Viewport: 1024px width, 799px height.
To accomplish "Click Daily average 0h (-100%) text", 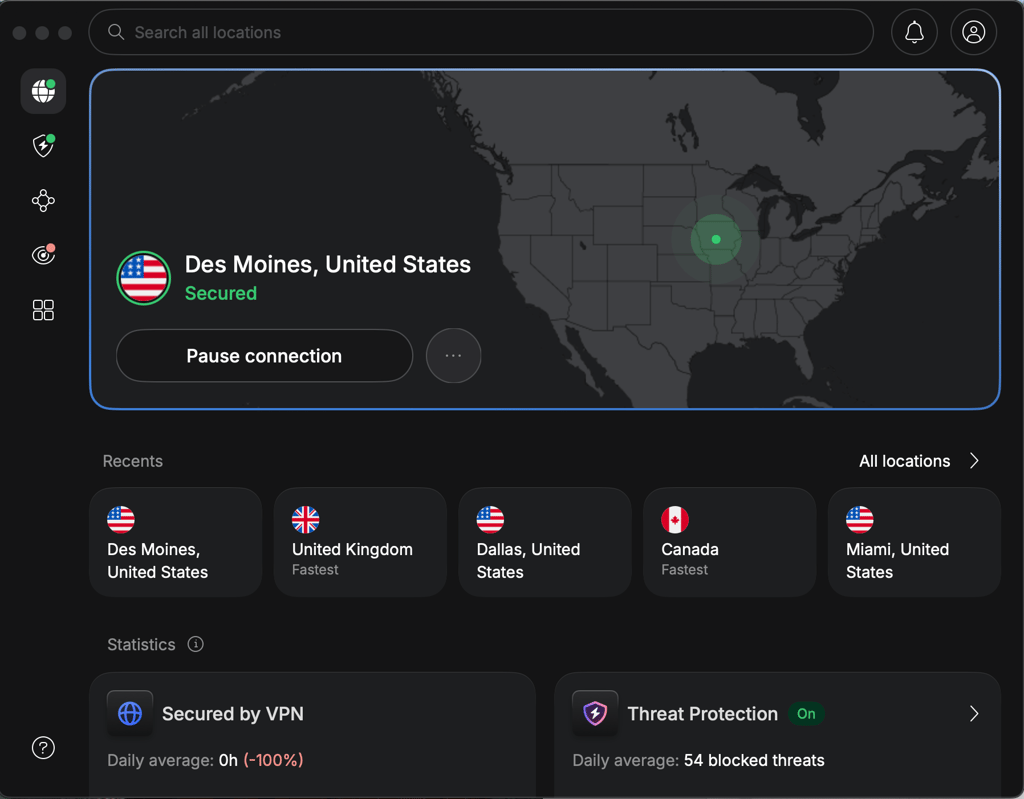I will pos(205,760).
